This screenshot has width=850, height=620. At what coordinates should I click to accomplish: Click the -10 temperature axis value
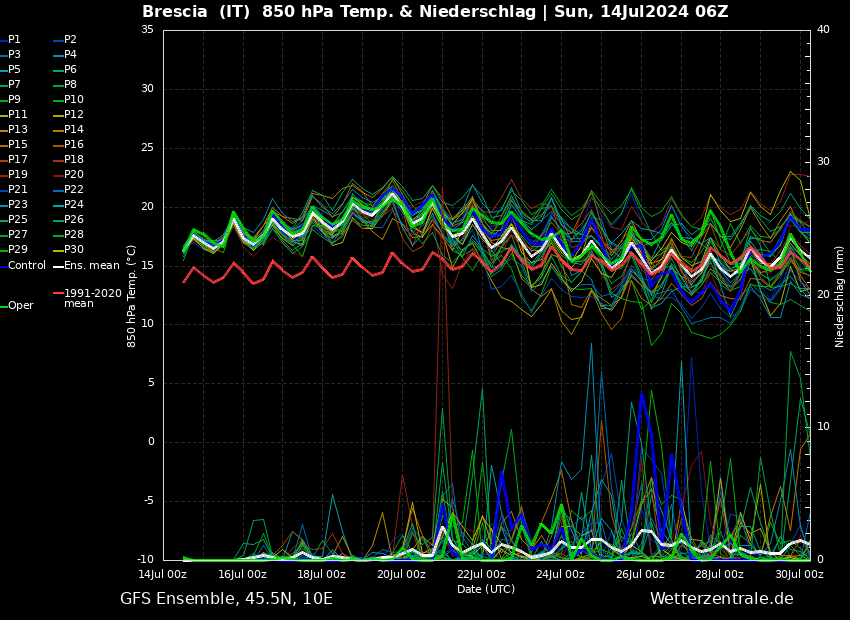[x=146, y=559]
